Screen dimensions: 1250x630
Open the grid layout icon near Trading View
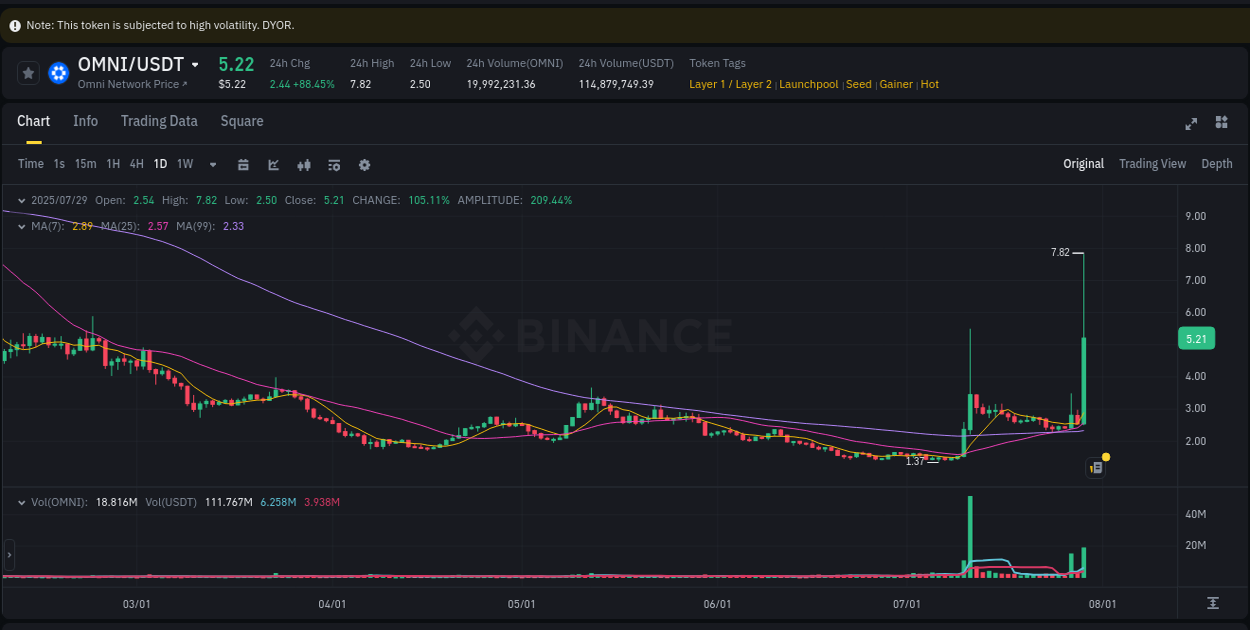[x=1221, y=124]
